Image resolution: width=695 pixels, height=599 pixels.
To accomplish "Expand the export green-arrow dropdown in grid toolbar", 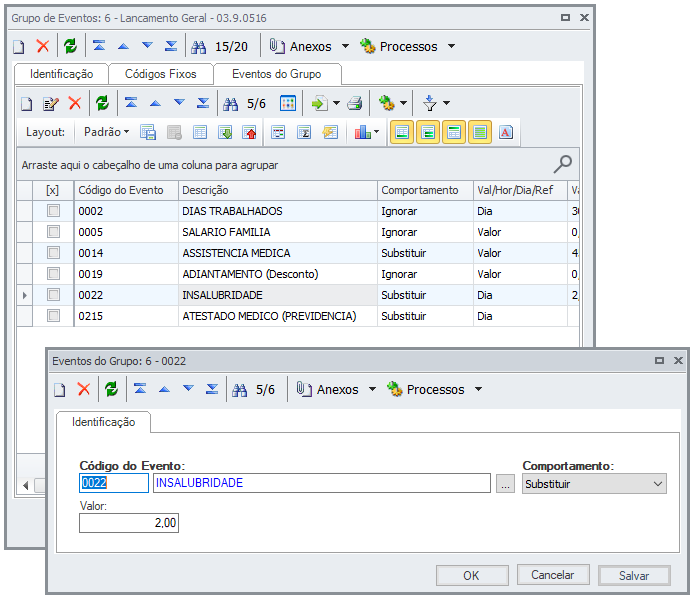I will [336, 103].
